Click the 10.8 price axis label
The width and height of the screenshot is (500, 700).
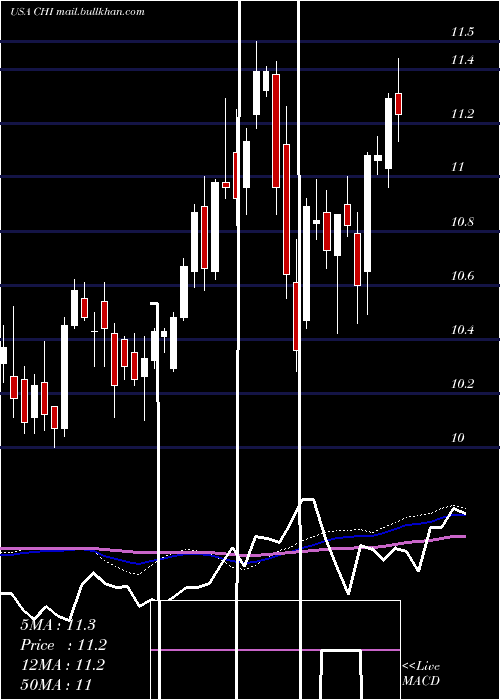(x=462, y=222)
